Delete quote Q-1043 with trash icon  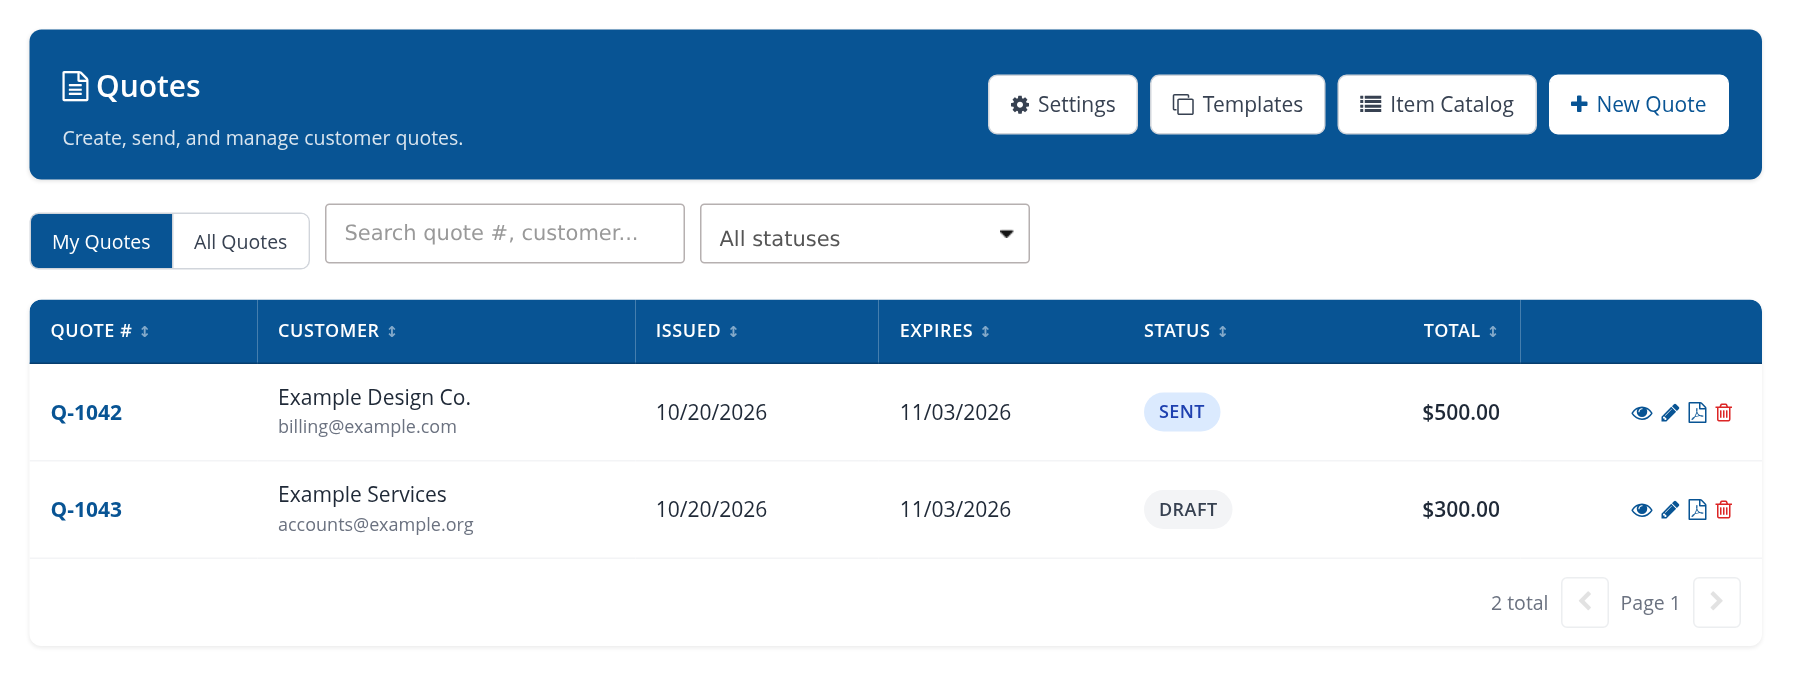tap(1724, 509)
